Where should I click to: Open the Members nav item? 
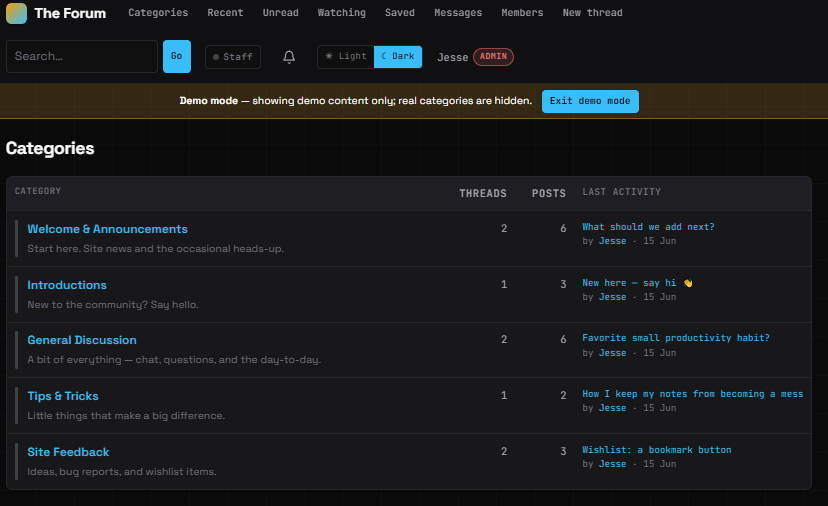[x=522, y=13]
